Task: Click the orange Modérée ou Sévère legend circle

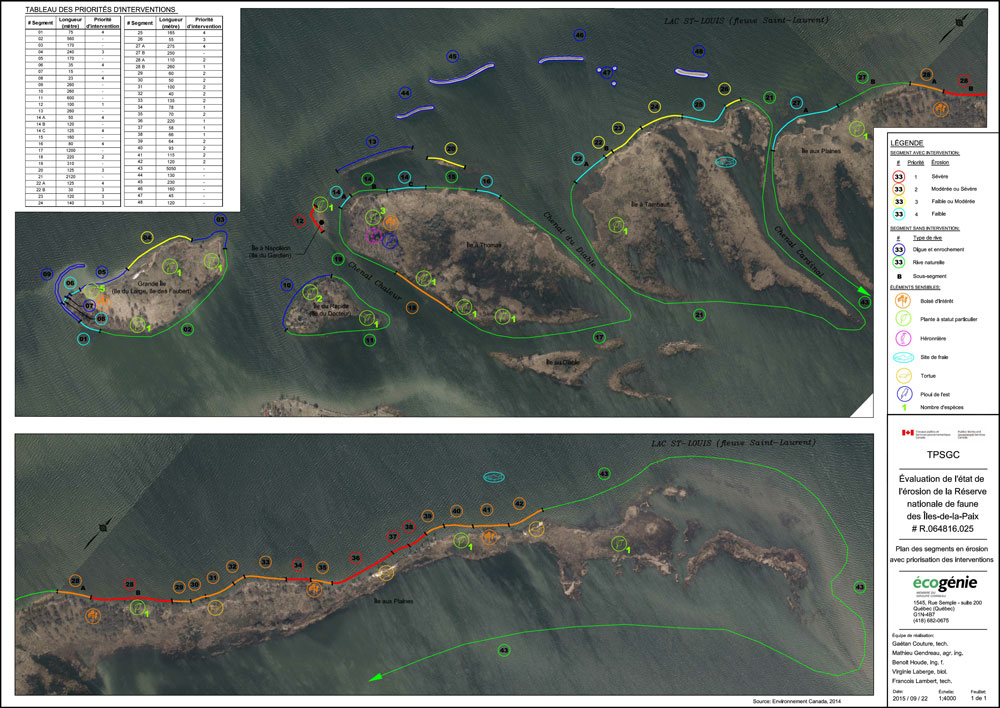Action: (899, 189)
